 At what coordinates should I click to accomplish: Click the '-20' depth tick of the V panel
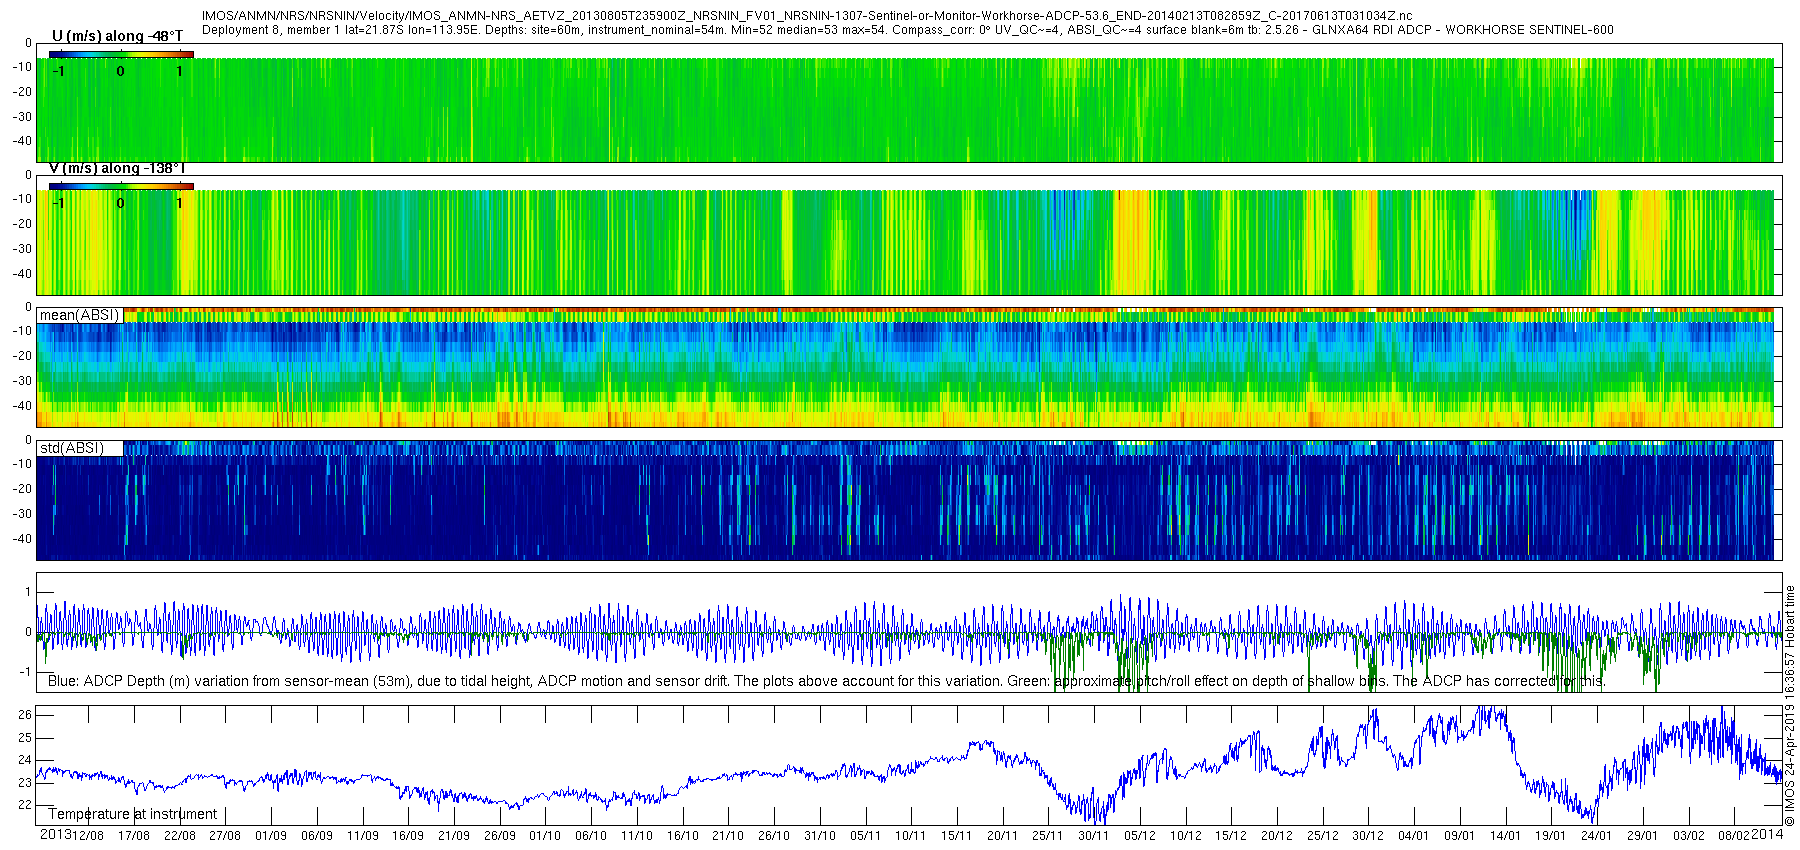22,224
